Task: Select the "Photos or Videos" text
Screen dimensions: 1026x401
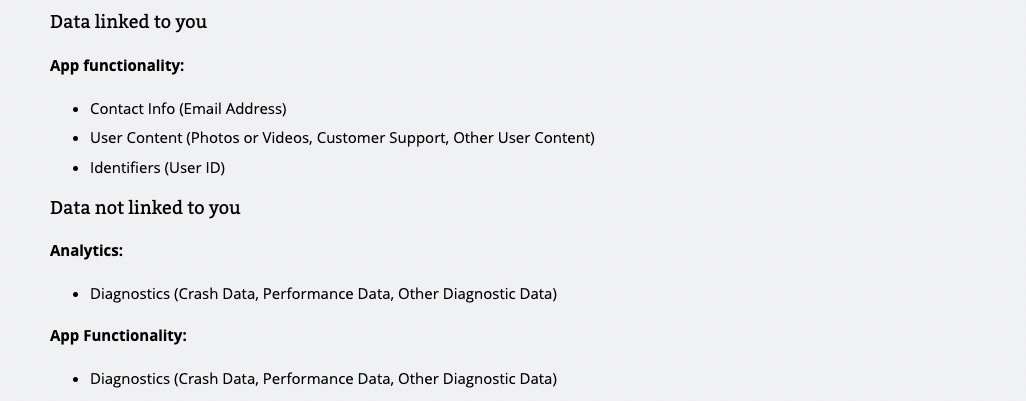Action: pos(250,138)
